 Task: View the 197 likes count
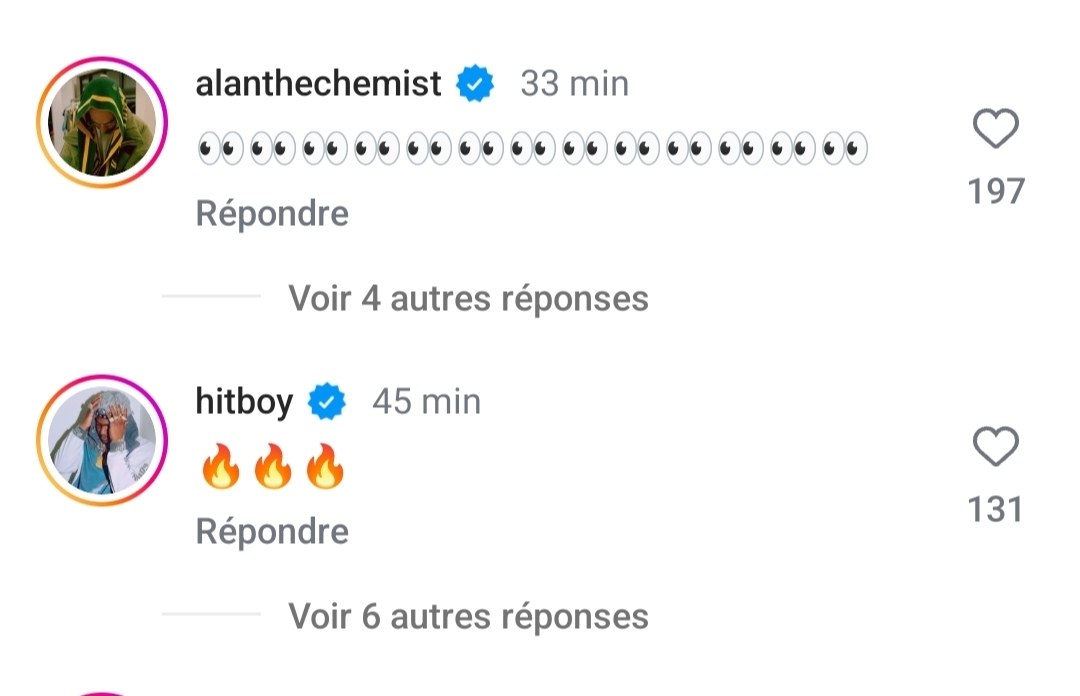point(996,191)
